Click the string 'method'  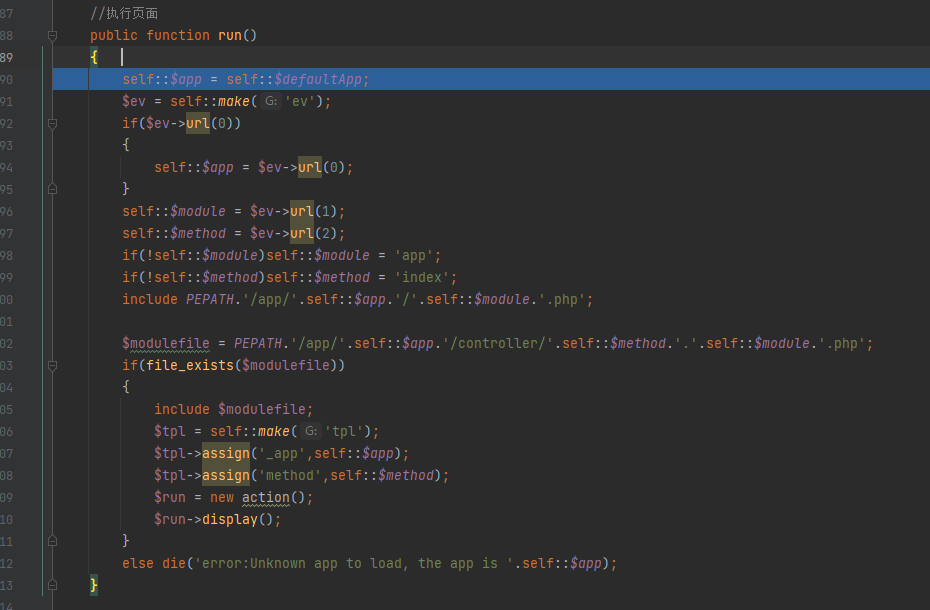tap(290, 475)
